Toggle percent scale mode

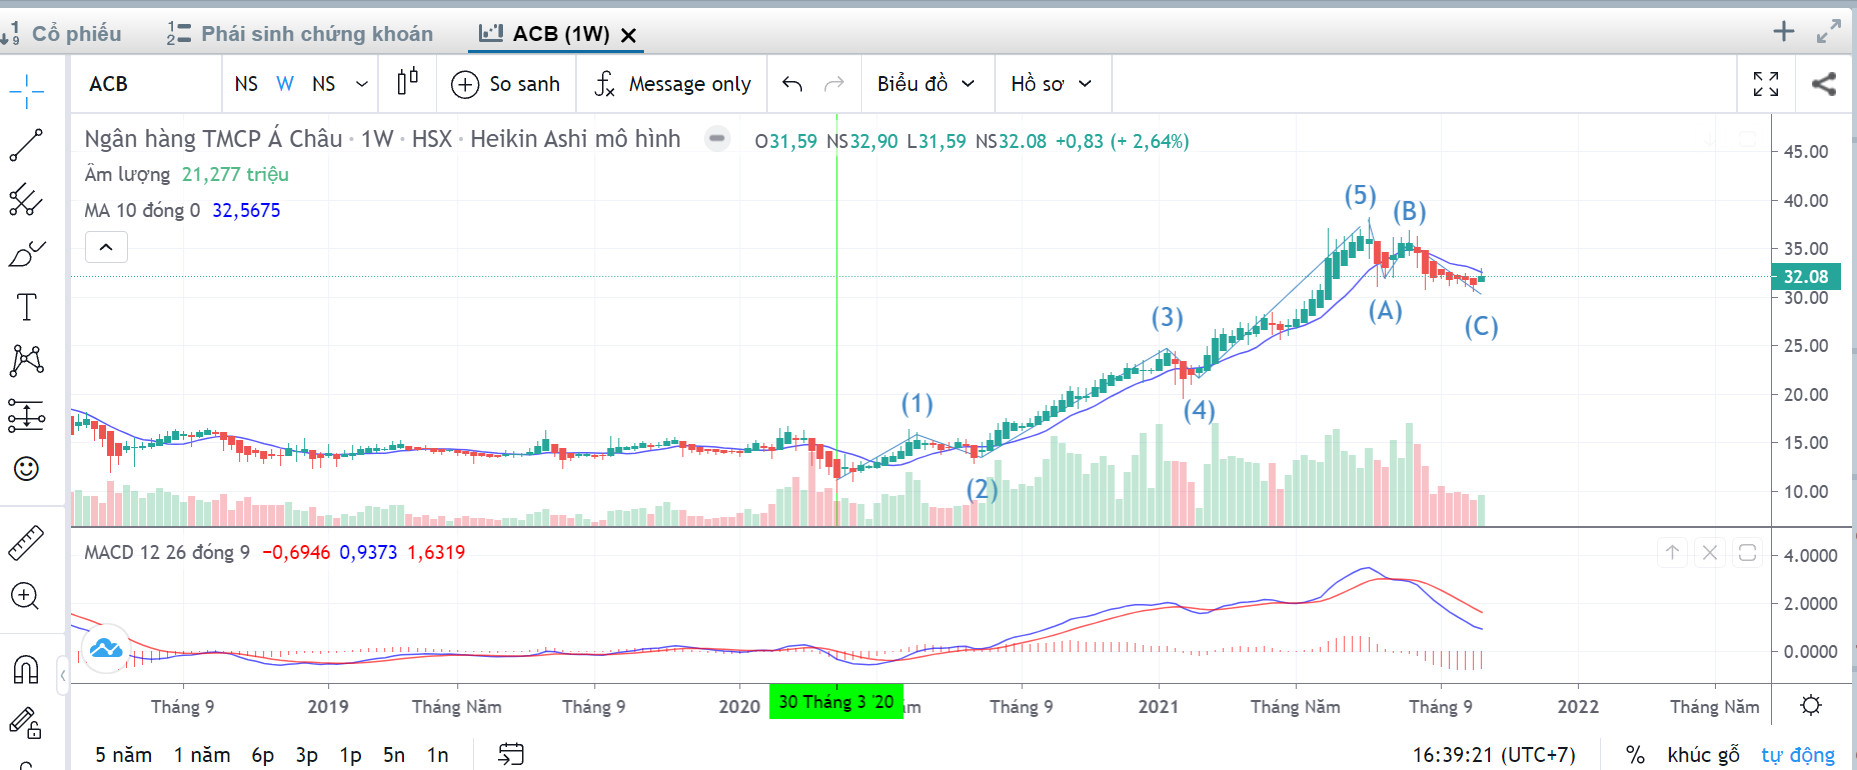pos(1635,755)
